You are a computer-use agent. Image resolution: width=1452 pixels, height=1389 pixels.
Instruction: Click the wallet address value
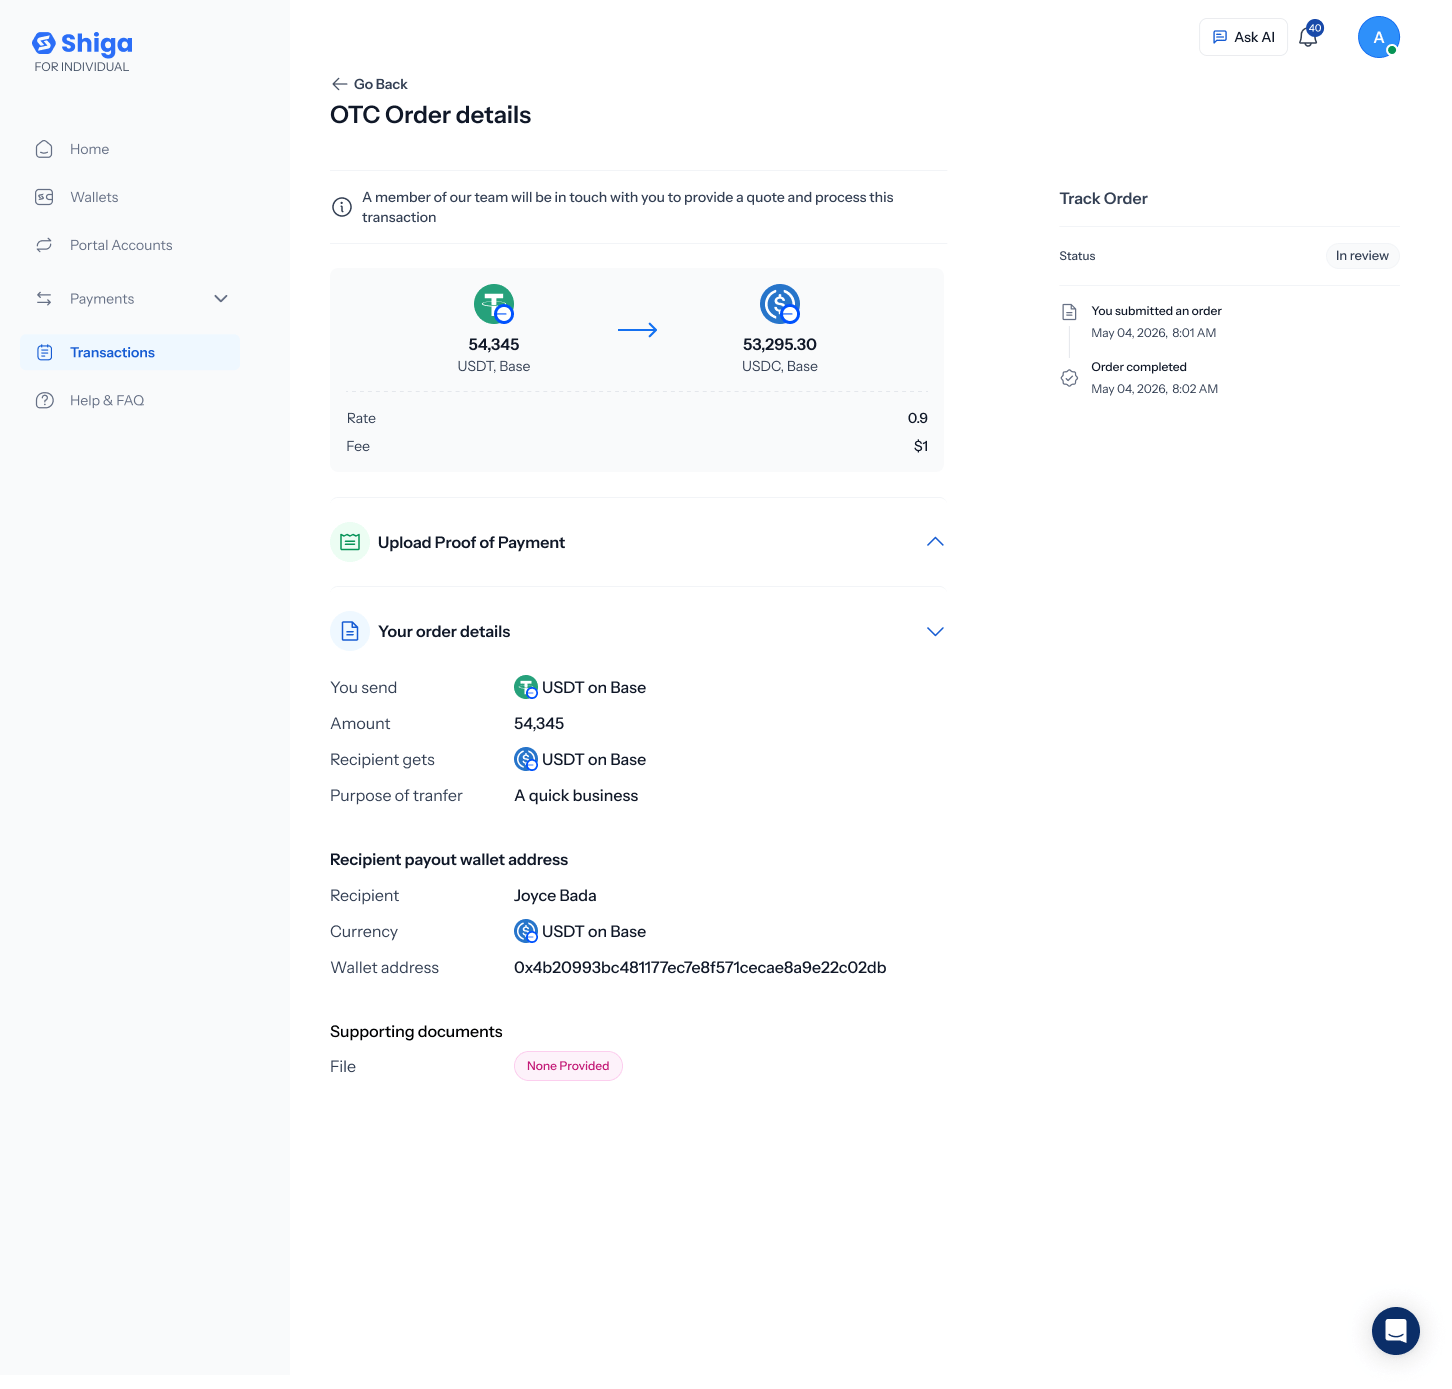(x=700, y=967)
